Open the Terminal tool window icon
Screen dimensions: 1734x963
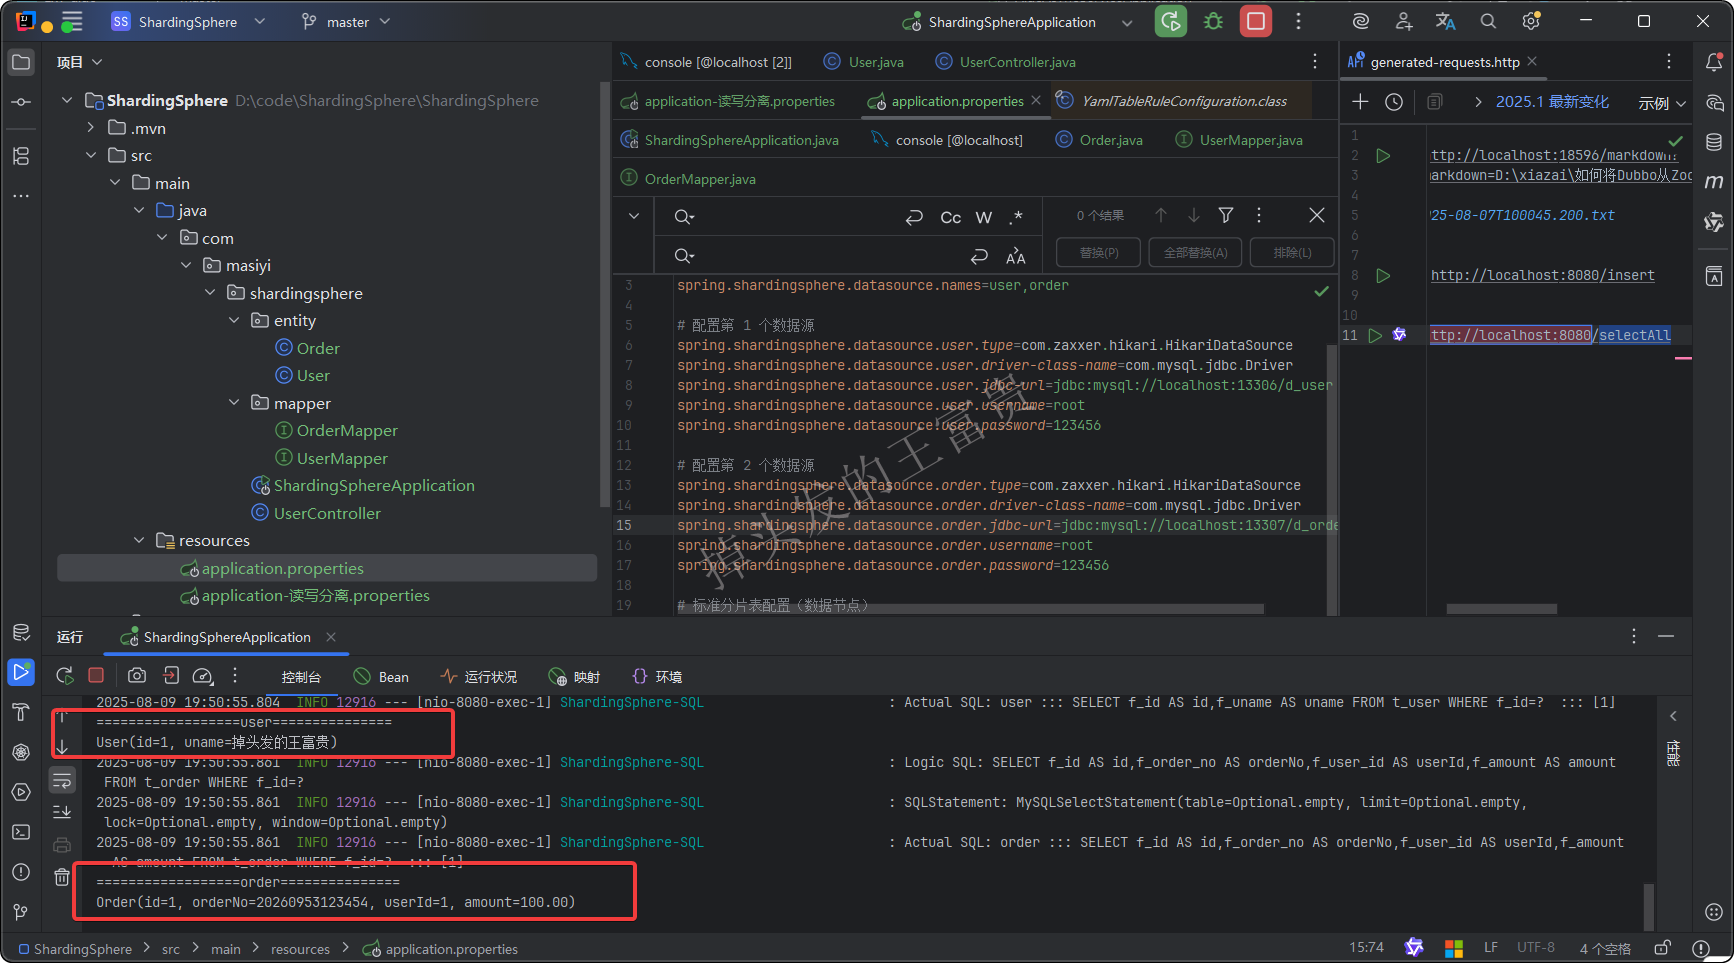(x=20, y=832)
